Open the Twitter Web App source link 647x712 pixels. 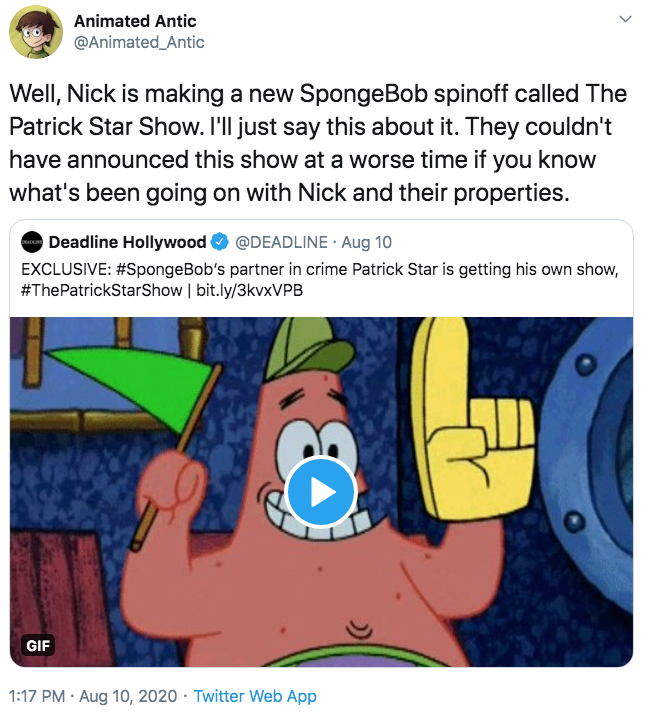(x=255, y=696)
